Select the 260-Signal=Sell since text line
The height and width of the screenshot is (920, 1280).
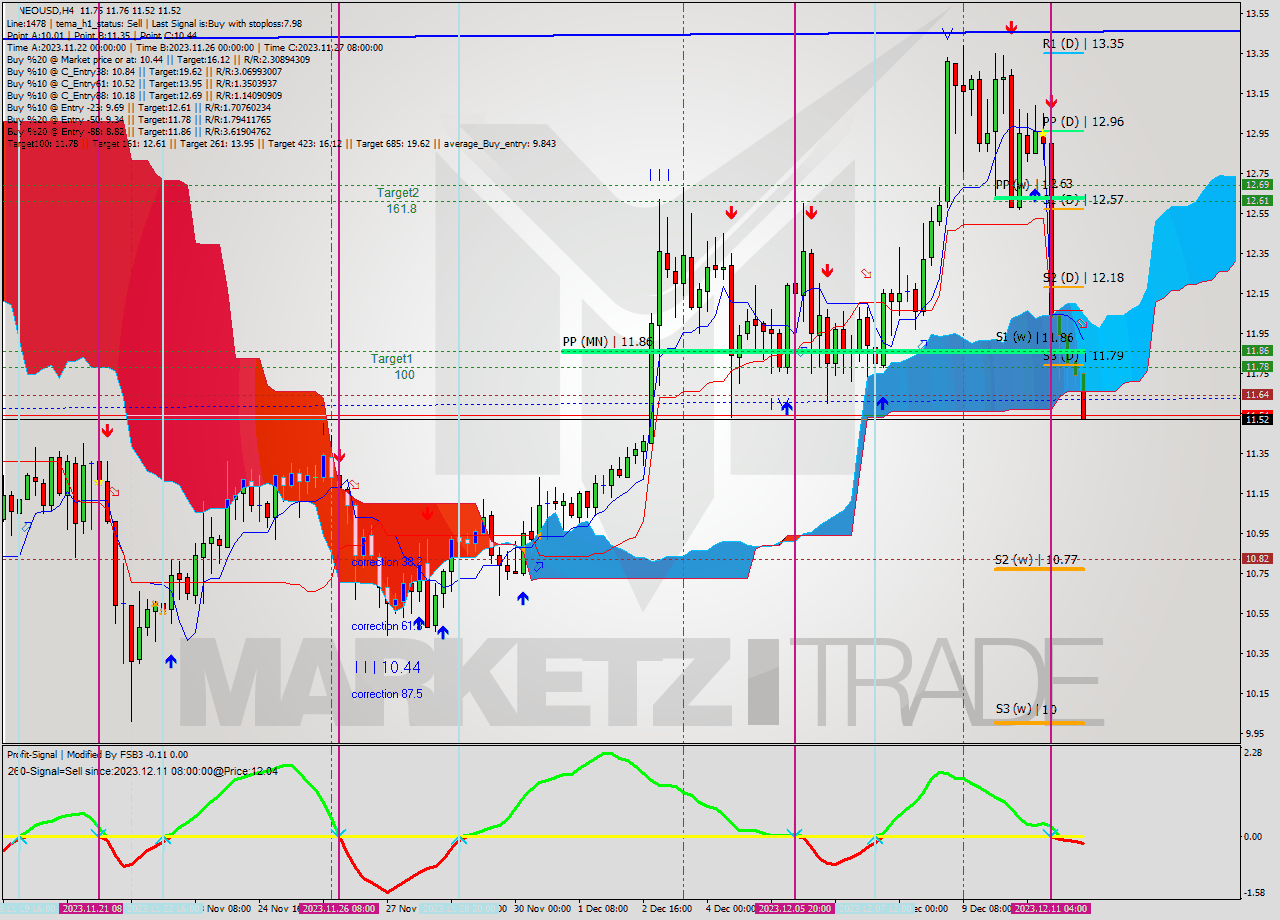click(141, 771)
